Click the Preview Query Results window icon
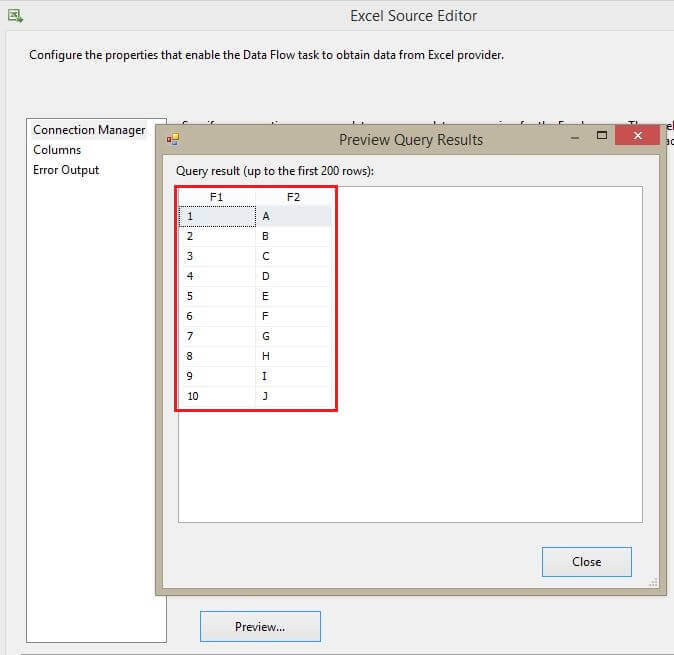This screenshot has height=655, width=674. click(x=173, y=139)
